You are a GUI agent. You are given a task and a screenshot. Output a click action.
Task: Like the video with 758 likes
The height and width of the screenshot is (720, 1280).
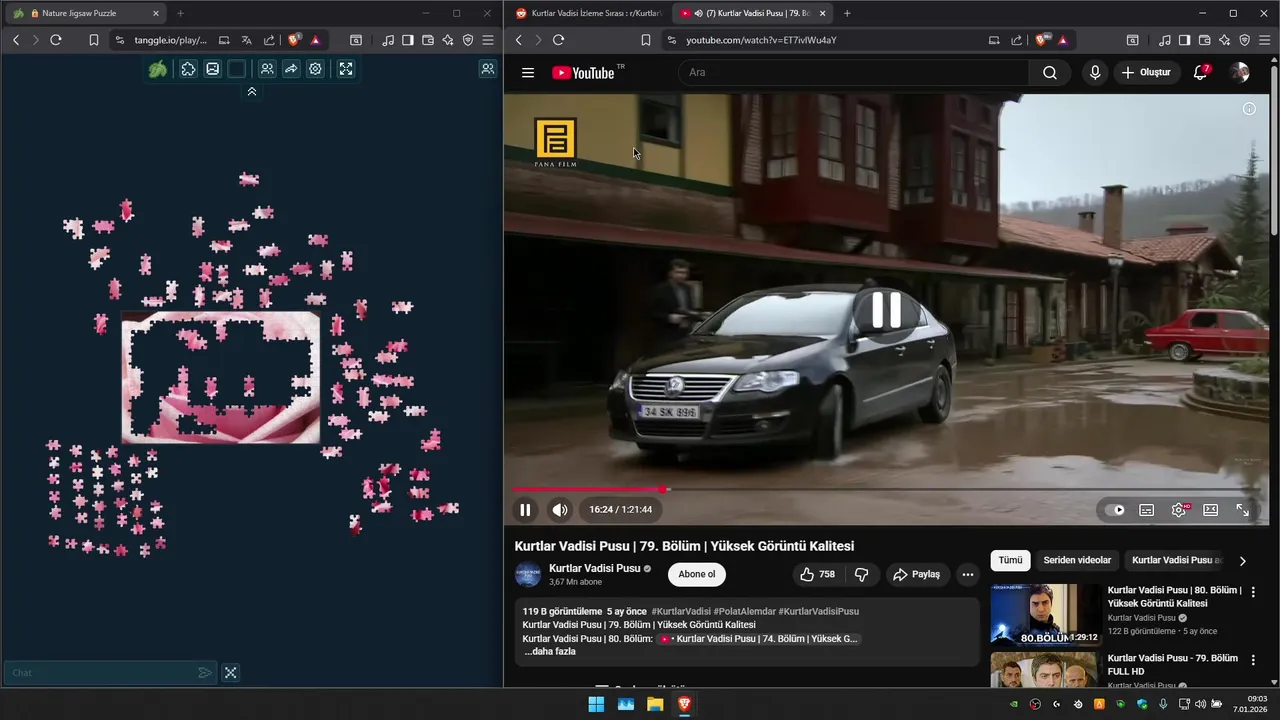817,574
